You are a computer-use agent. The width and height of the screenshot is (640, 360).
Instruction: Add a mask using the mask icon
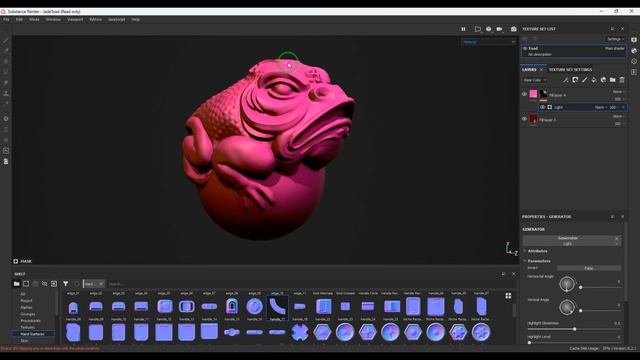tap(575, 80)
